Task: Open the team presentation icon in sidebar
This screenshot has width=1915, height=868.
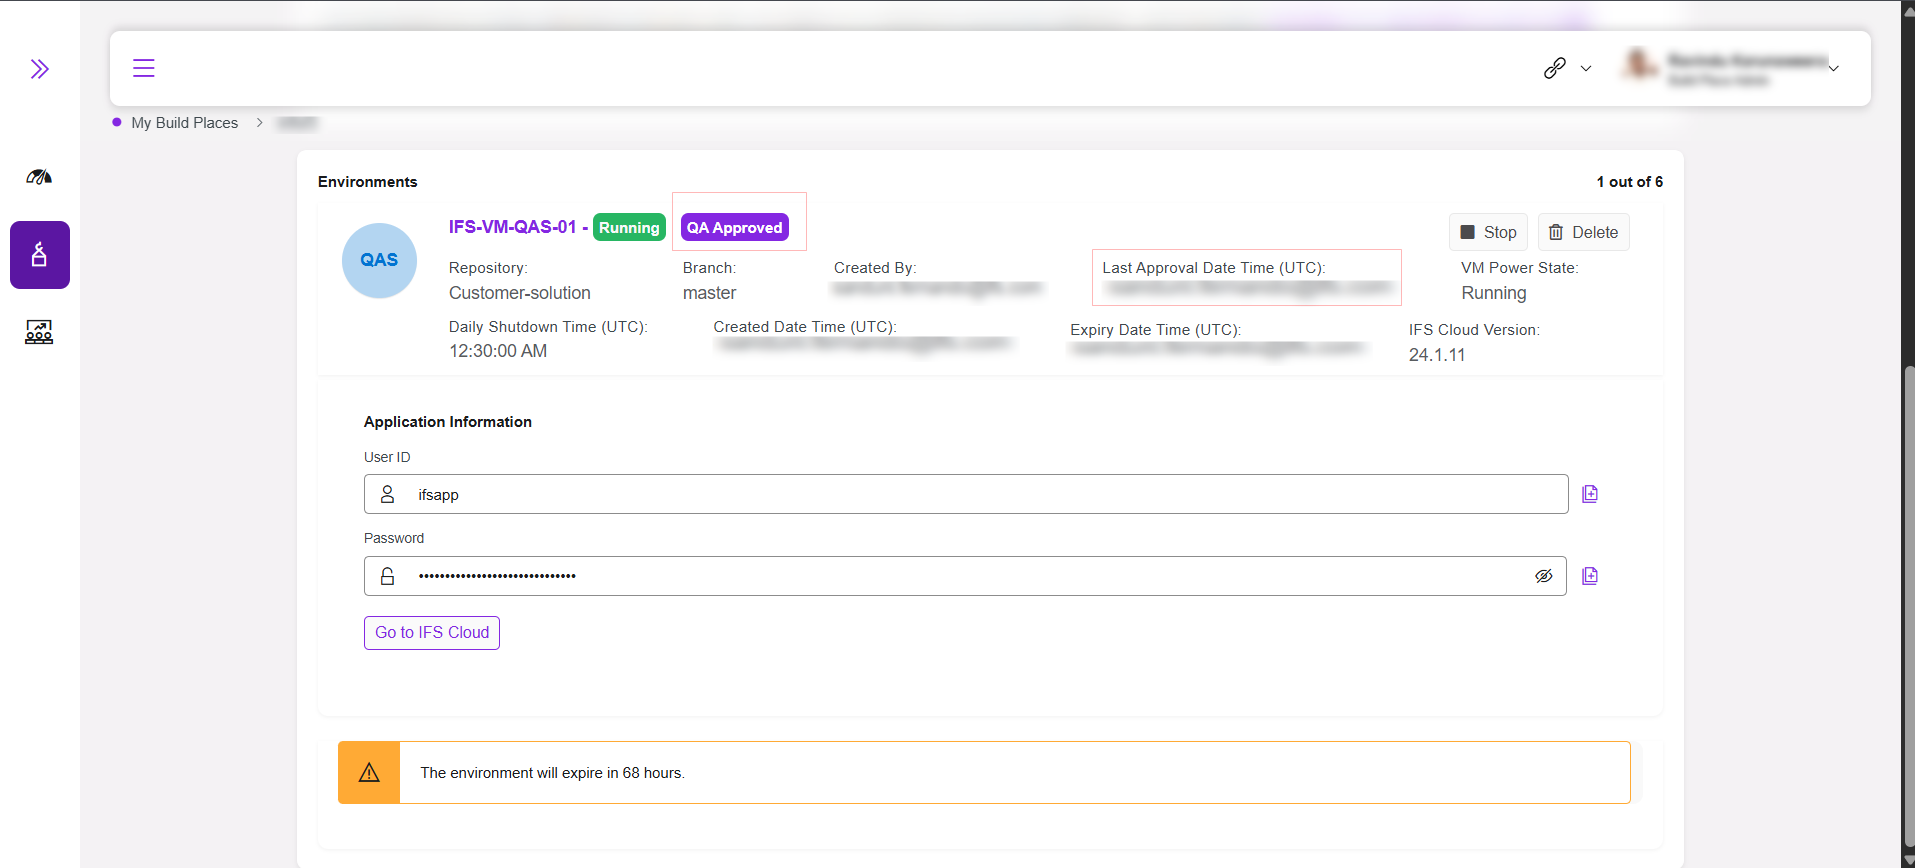Action: click(x=39, y=332)
